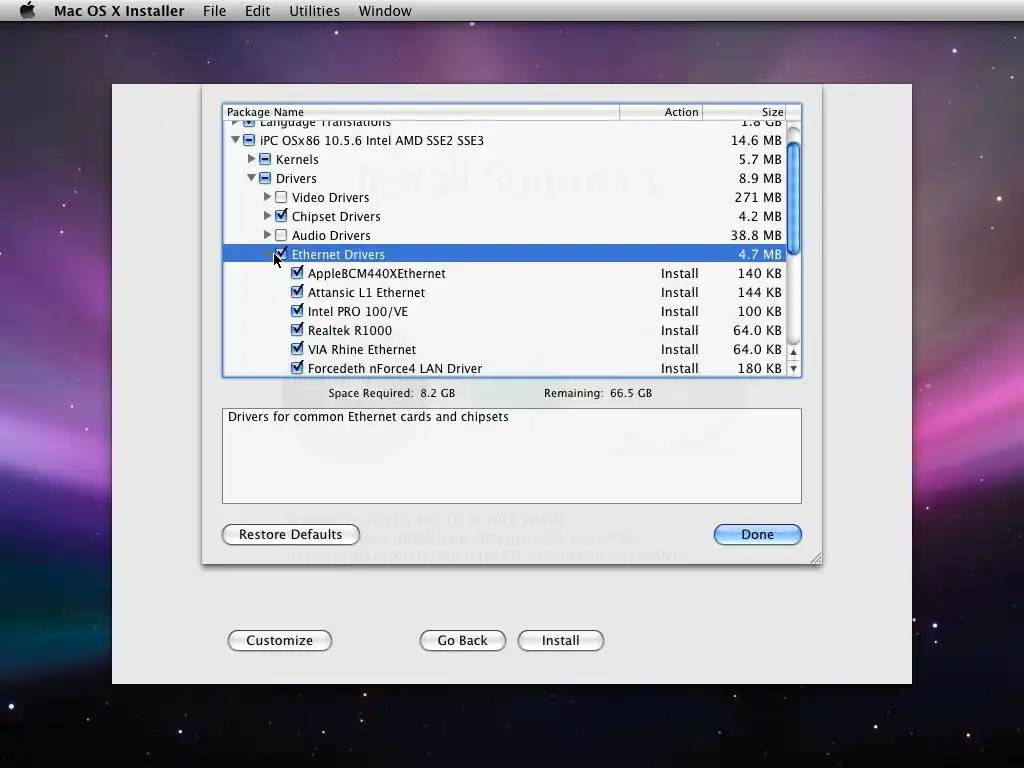
Task: Click the Remaining 66.5 GB text
Action: tap(598, 393)
